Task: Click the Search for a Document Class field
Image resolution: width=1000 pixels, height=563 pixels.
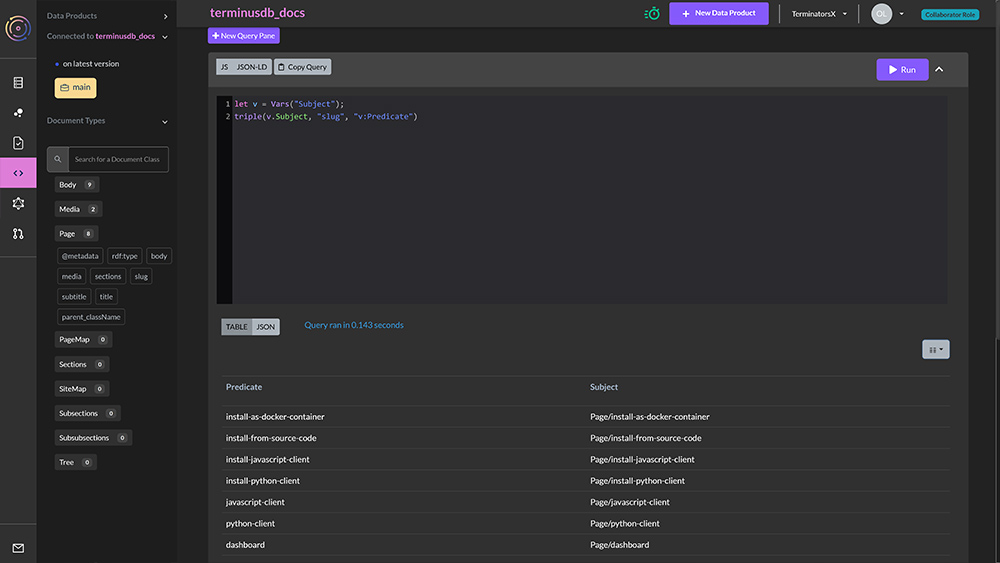Action: click(x=118, y=159)
